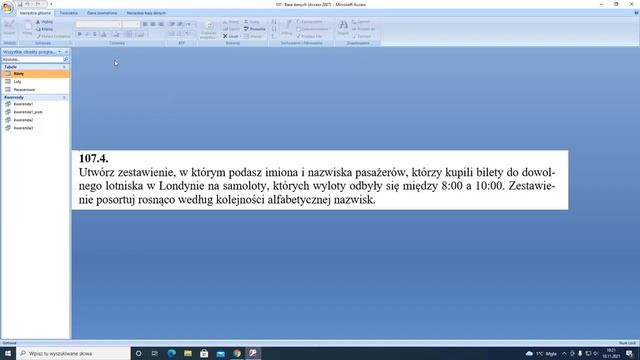The height and width of the screenshot is (360, 640).
Task: Click Save in Quick Access toolbar
Action: [x=20, y=4]
